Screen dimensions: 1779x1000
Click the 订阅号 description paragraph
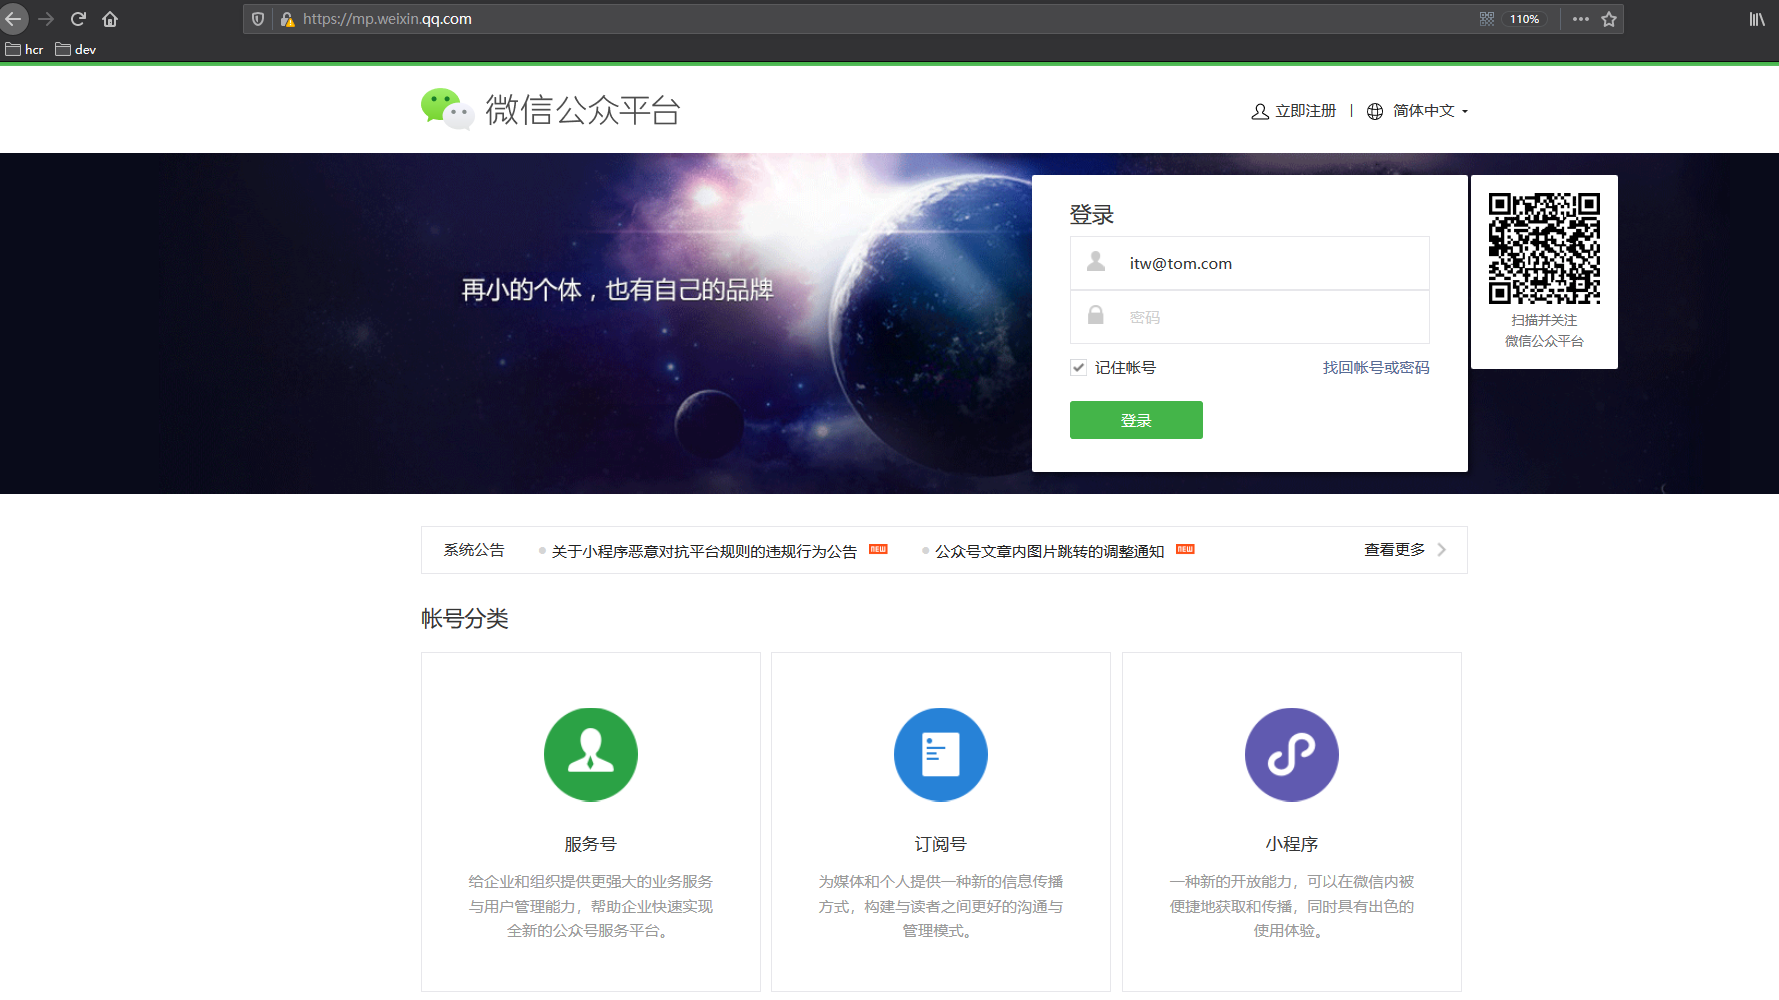point(941,906)
